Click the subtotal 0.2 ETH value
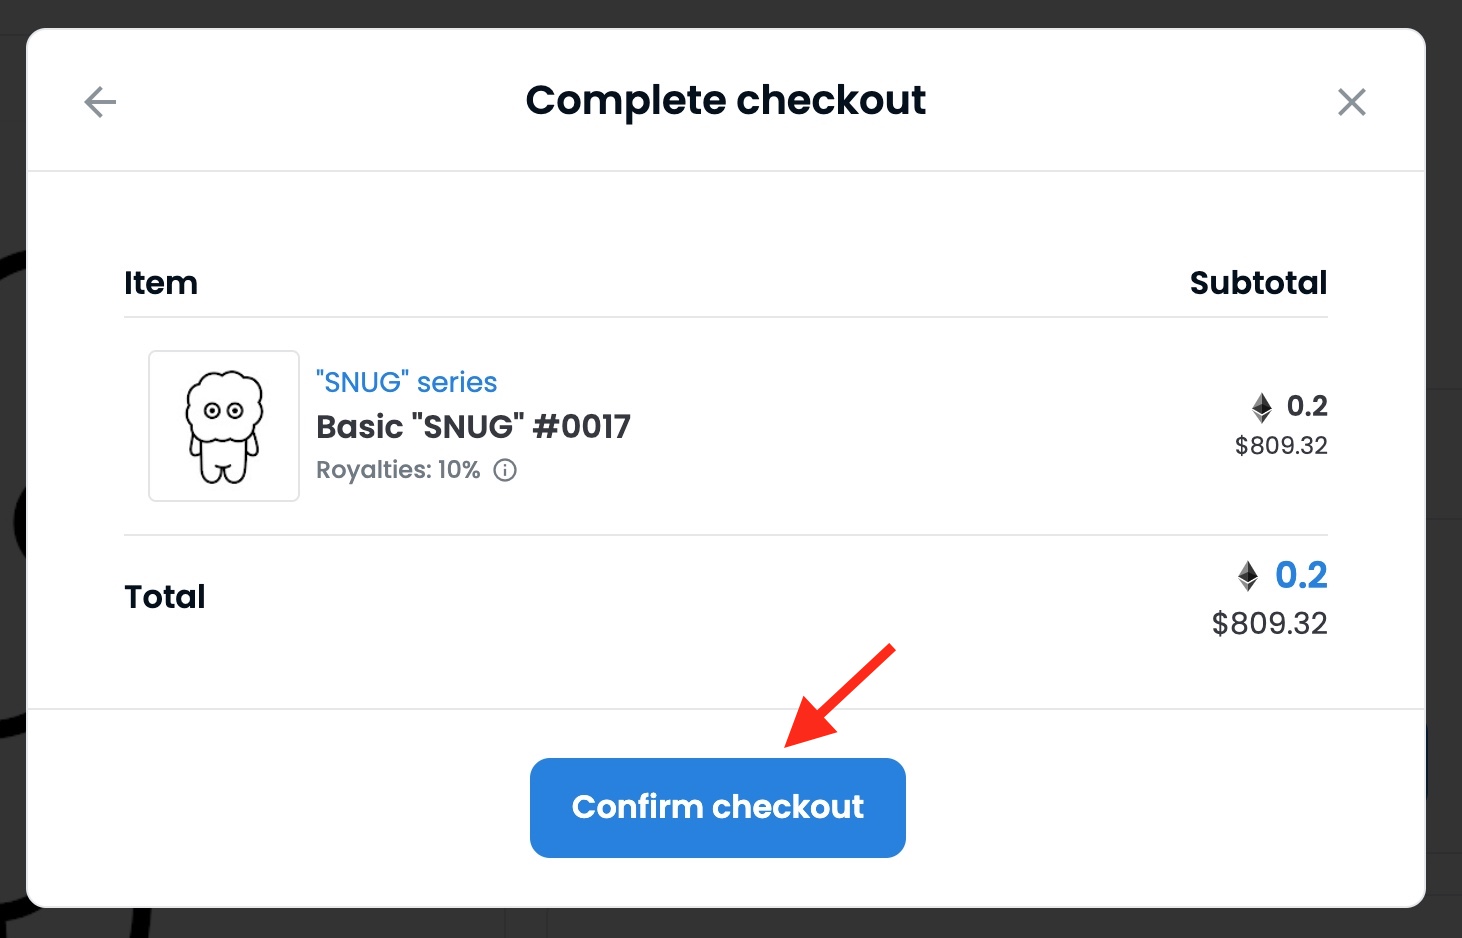Screen dimensions: 1462x938 tap(1307, 406)
